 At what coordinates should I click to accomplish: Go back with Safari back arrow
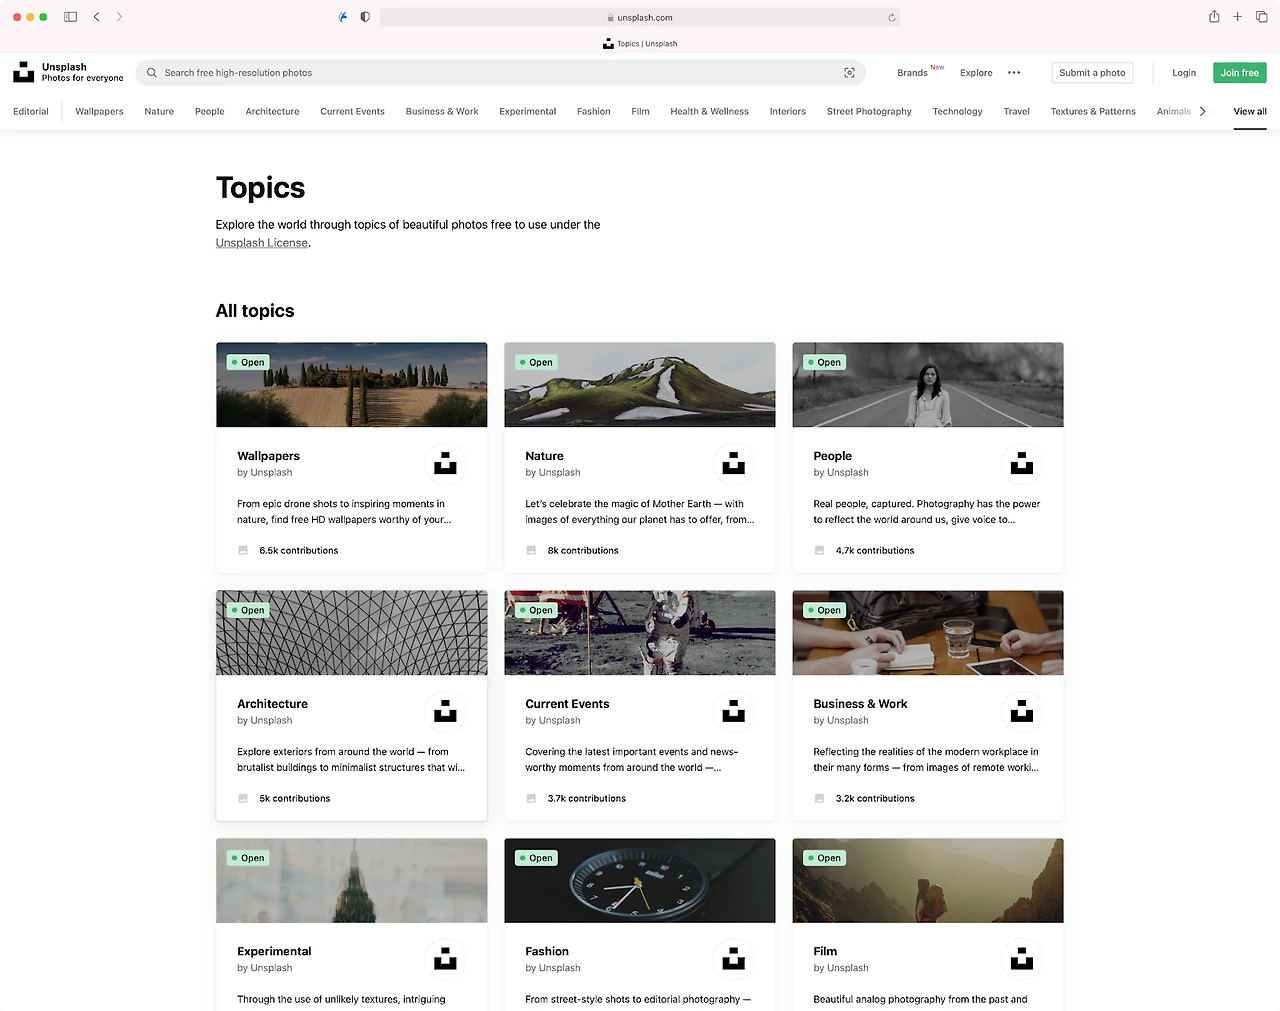96,17
